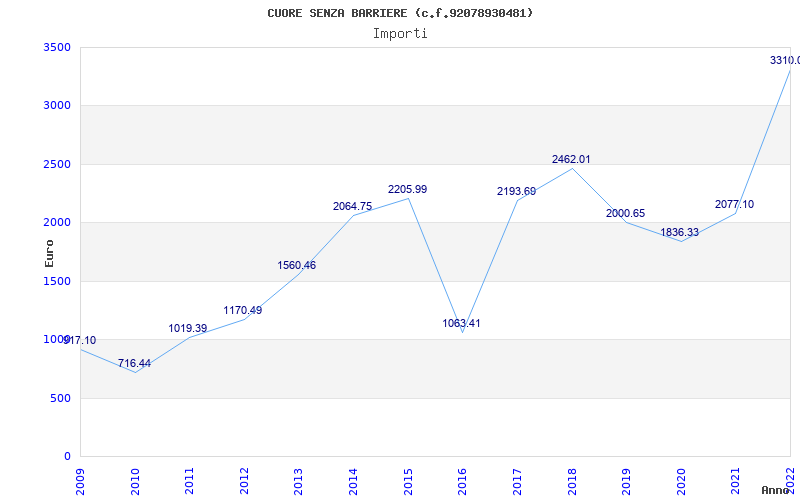
Task: Click the 2021 year label
Action: pos(735,481)
